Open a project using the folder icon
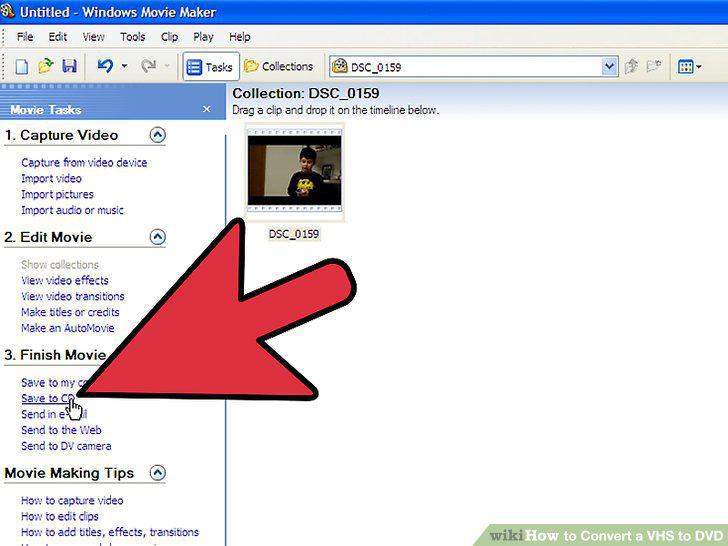This screenshot has height=546, width=728. click(46, 66)
